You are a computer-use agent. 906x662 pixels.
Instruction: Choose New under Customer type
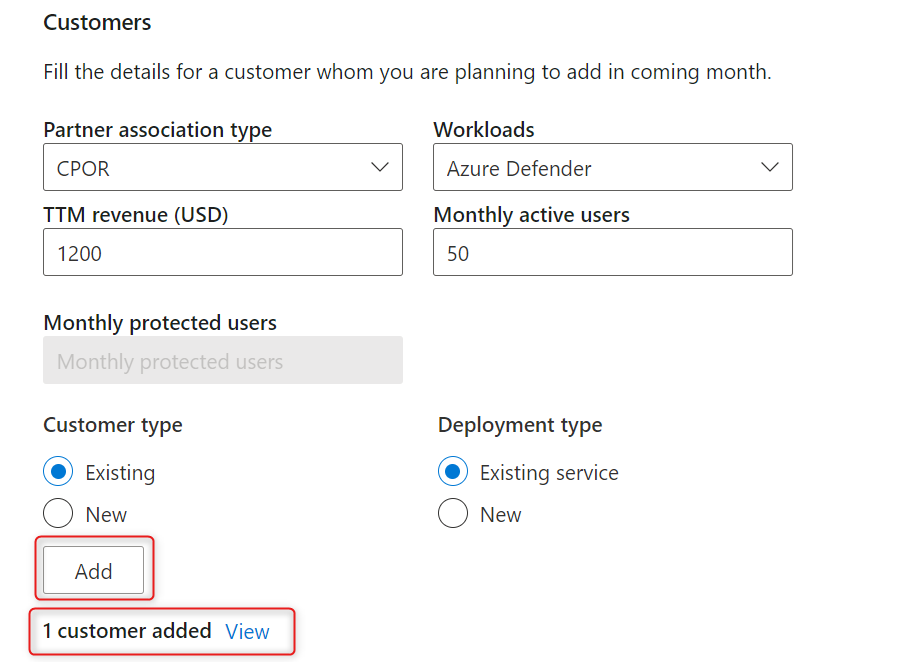click(59, 514)
